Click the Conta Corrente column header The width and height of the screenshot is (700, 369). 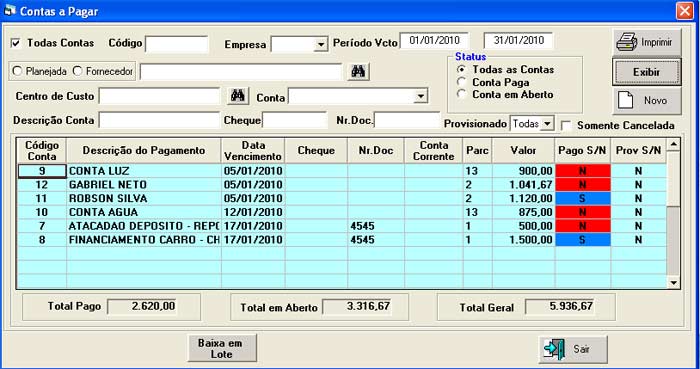(434, 151)
